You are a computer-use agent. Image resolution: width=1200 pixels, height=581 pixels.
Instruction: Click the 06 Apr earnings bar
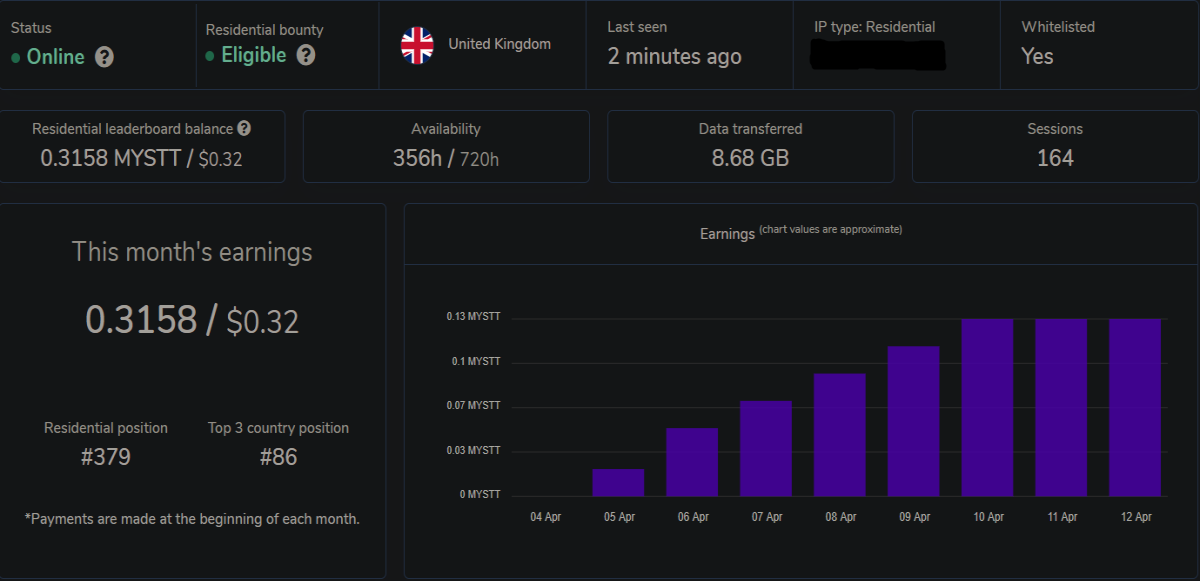692,462
